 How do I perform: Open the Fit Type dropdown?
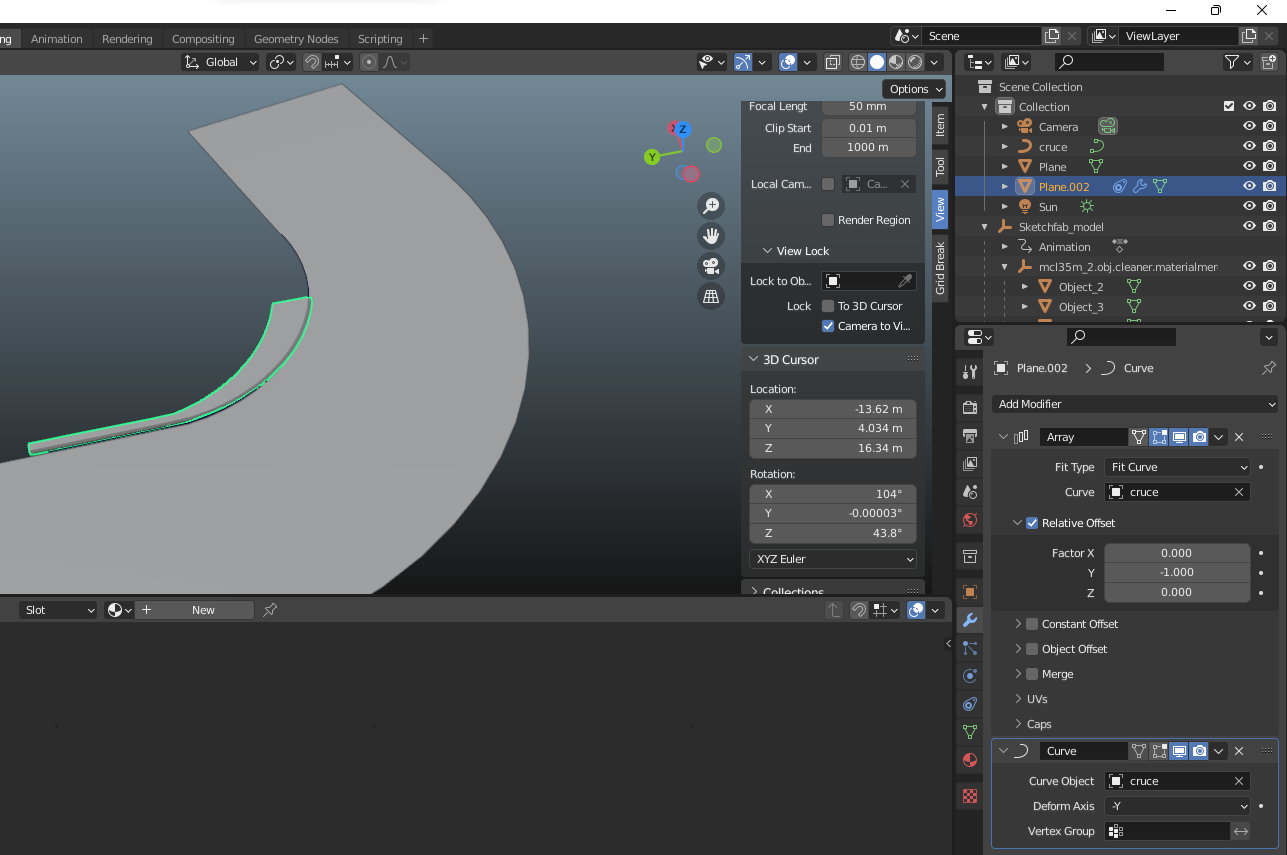[x=1177, y=467]
